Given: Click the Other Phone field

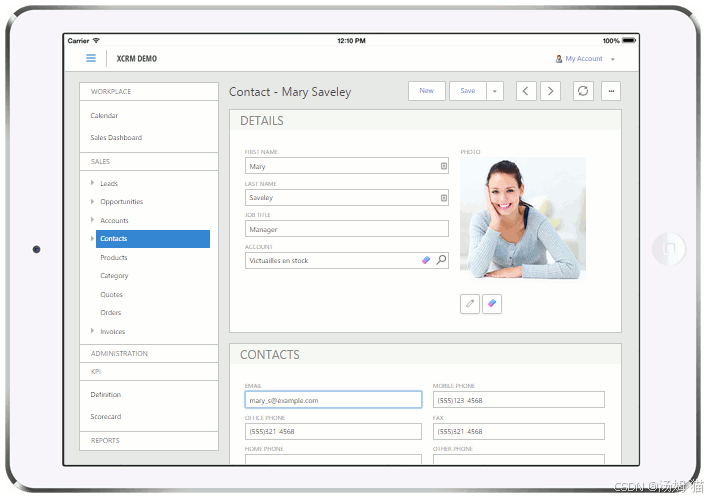Looking at the screenshot, I should point(519,459).
